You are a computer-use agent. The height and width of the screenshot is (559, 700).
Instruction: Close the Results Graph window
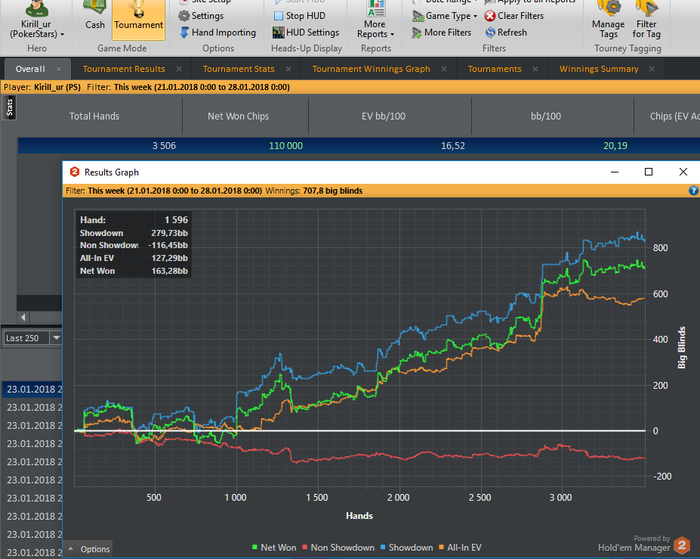[683, 172]
